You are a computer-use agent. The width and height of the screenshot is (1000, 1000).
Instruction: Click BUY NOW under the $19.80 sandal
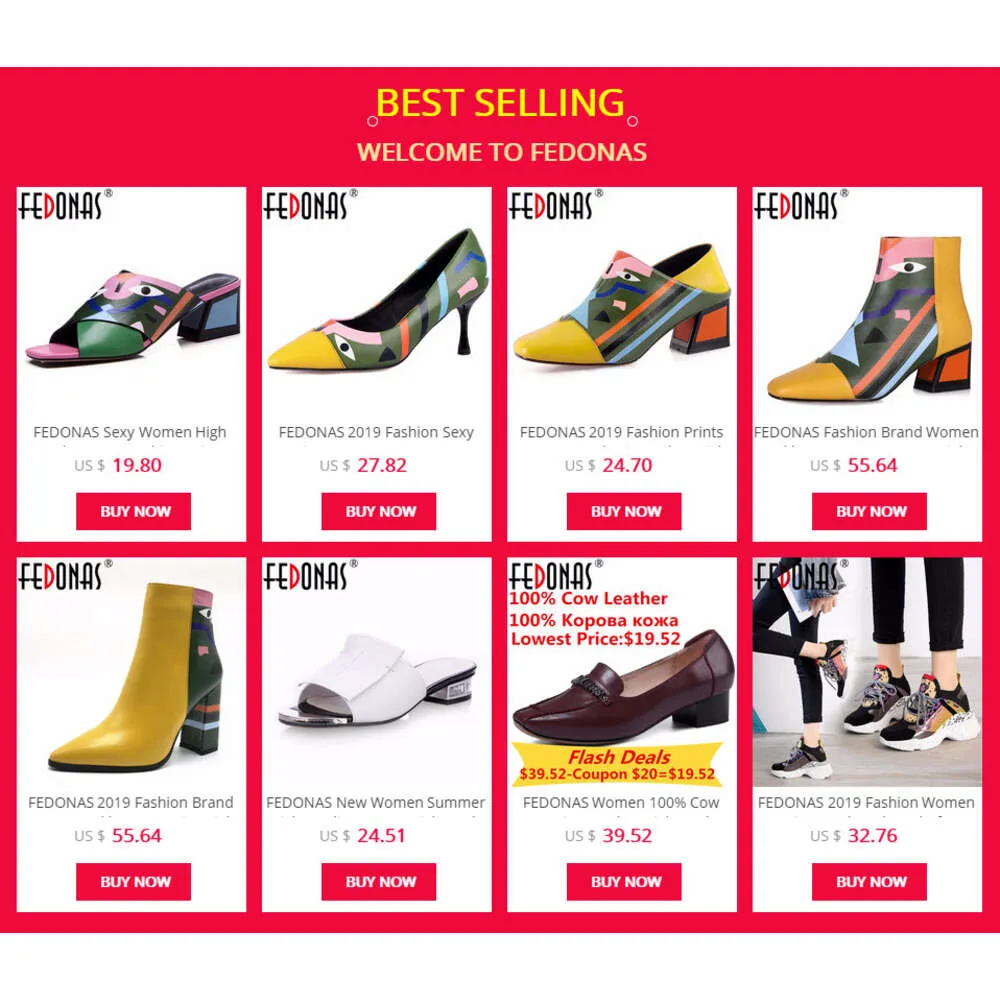133,511
